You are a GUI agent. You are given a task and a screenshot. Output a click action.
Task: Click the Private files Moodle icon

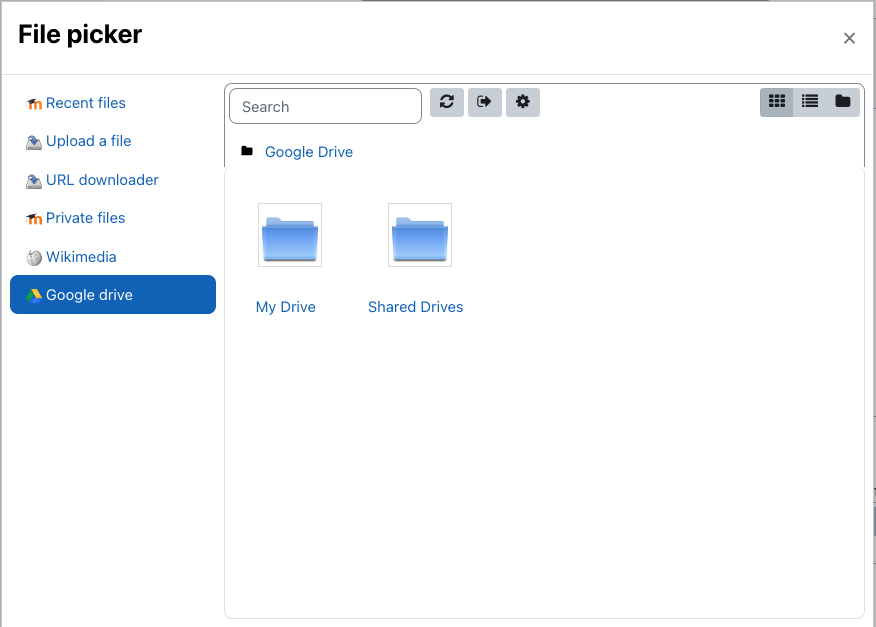(34, 219)
